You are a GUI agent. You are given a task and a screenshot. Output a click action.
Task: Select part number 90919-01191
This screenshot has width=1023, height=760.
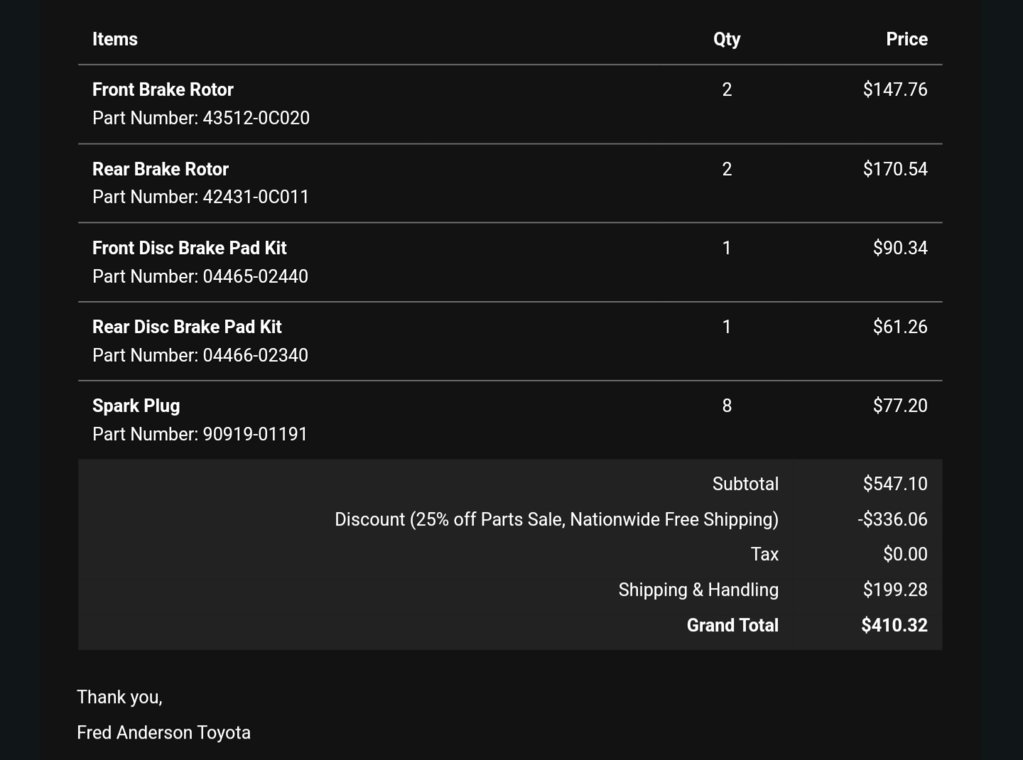click(254, 434)
